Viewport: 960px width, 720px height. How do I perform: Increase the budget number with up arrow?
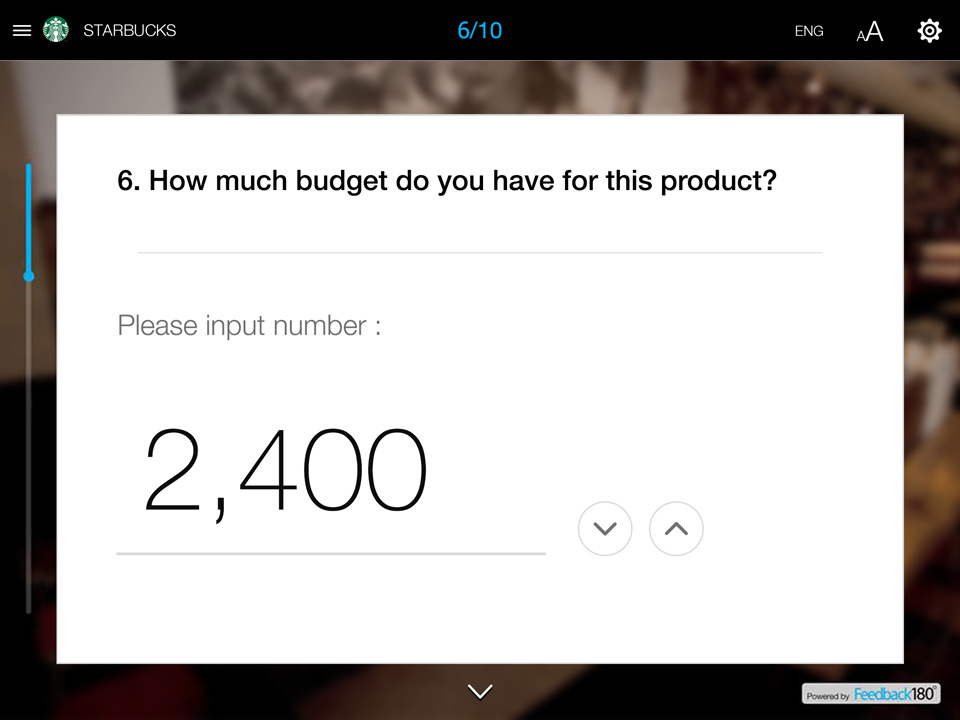click(x=676, y=528)
